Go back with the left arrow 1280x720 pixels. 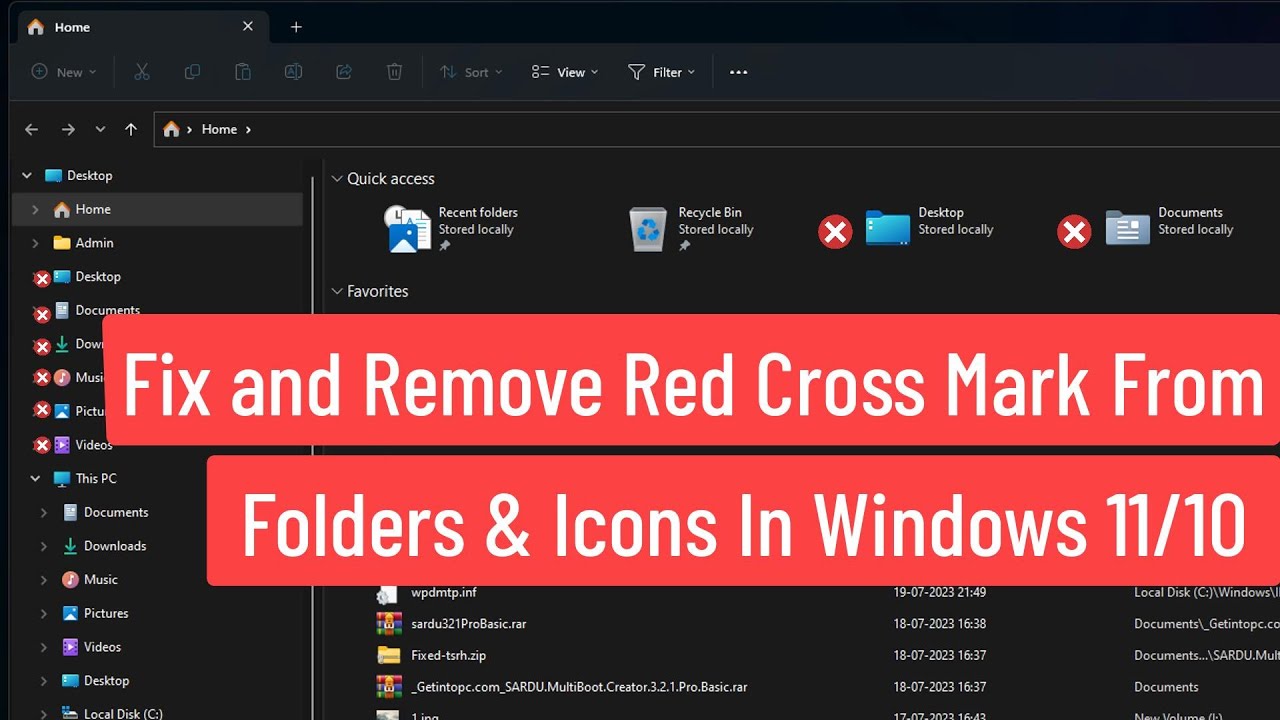pyautogui.click(x=31, y=129)
